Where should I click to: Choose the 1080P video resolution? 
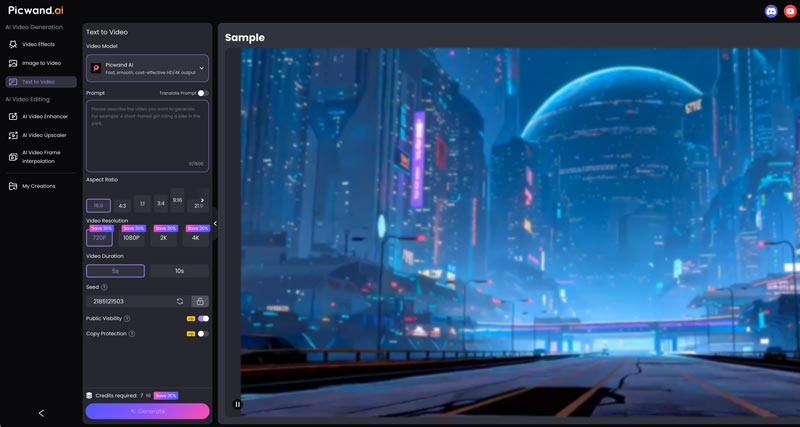click(x=132, y=238)
